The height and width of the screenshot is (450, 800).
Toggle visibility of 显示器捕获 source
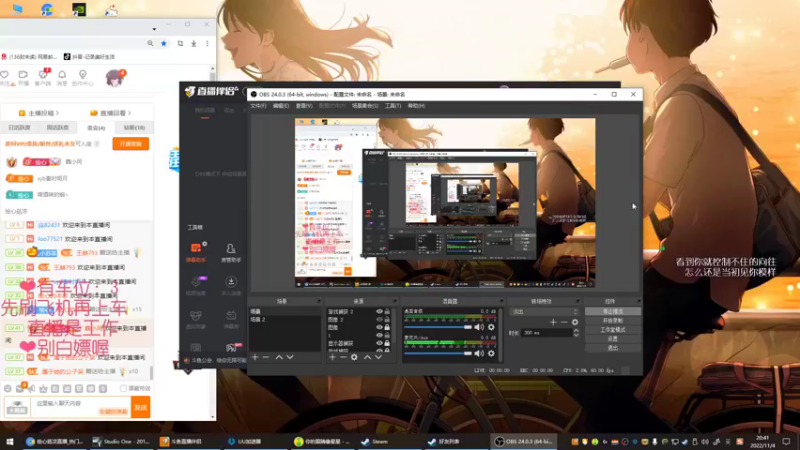(379, 343)
